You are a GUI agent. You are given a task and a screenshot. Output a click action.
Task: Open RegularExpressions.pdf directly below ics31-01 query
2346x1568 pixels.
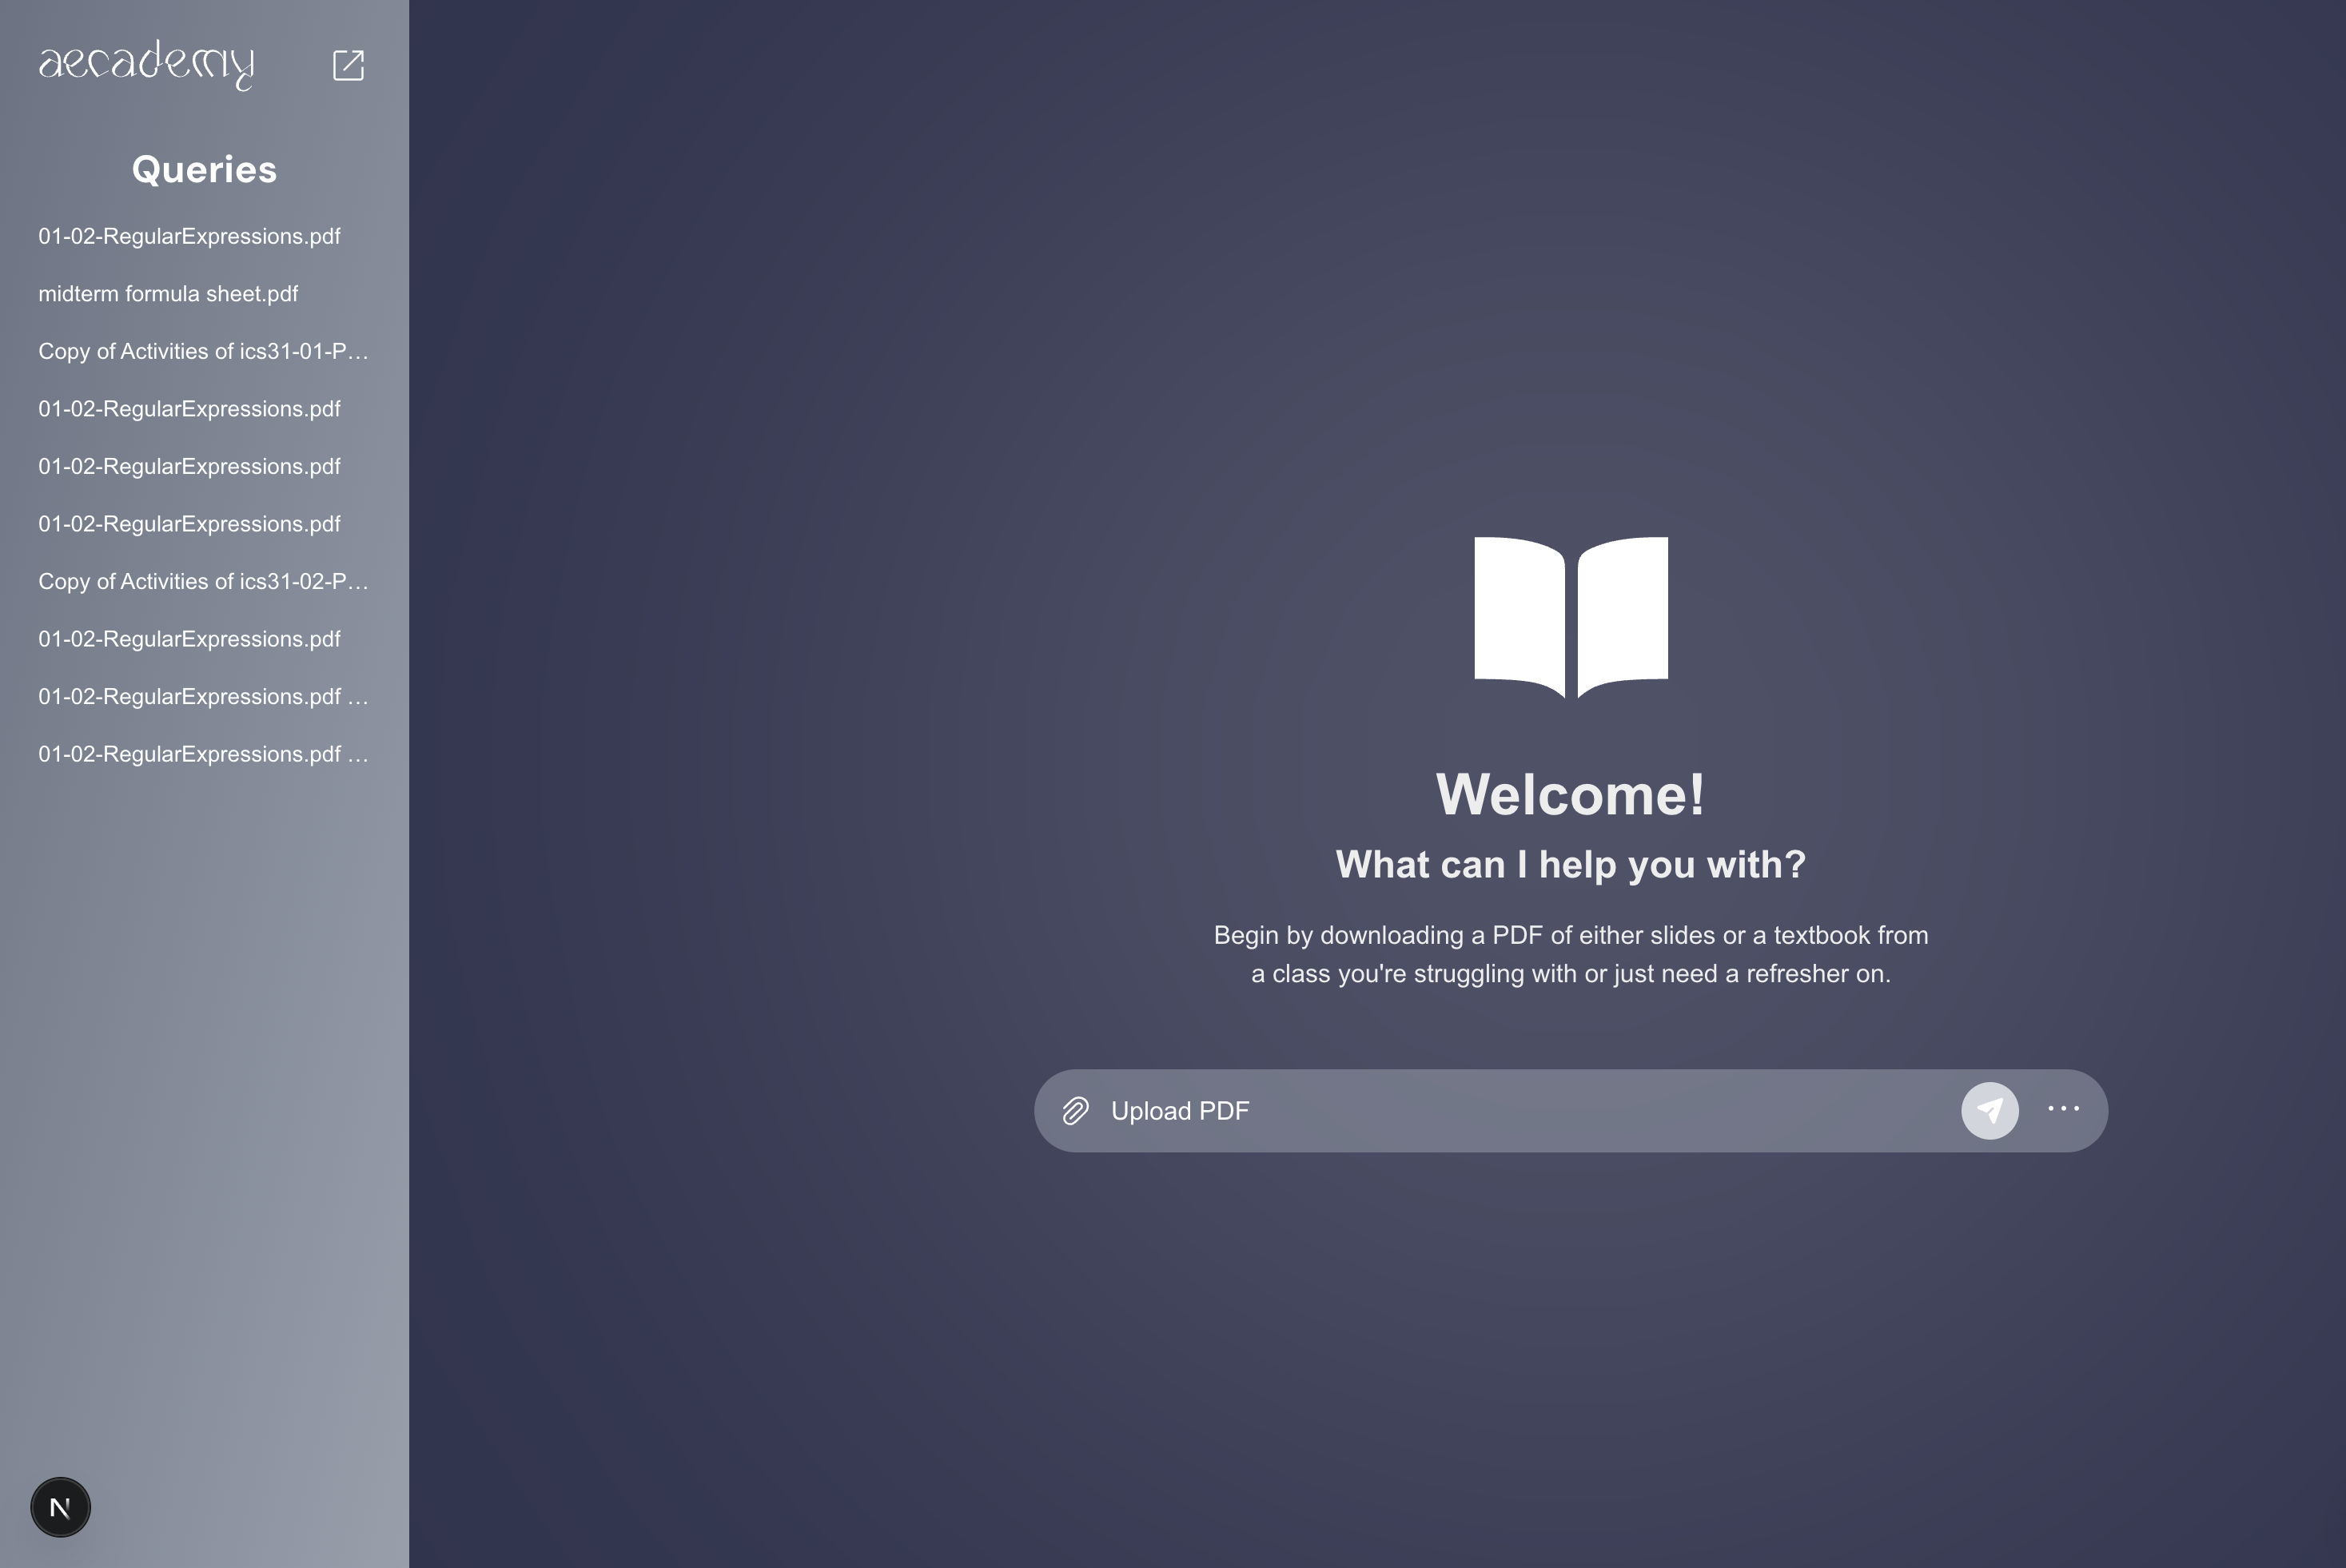pyautogui.click(x=189, y=409)
